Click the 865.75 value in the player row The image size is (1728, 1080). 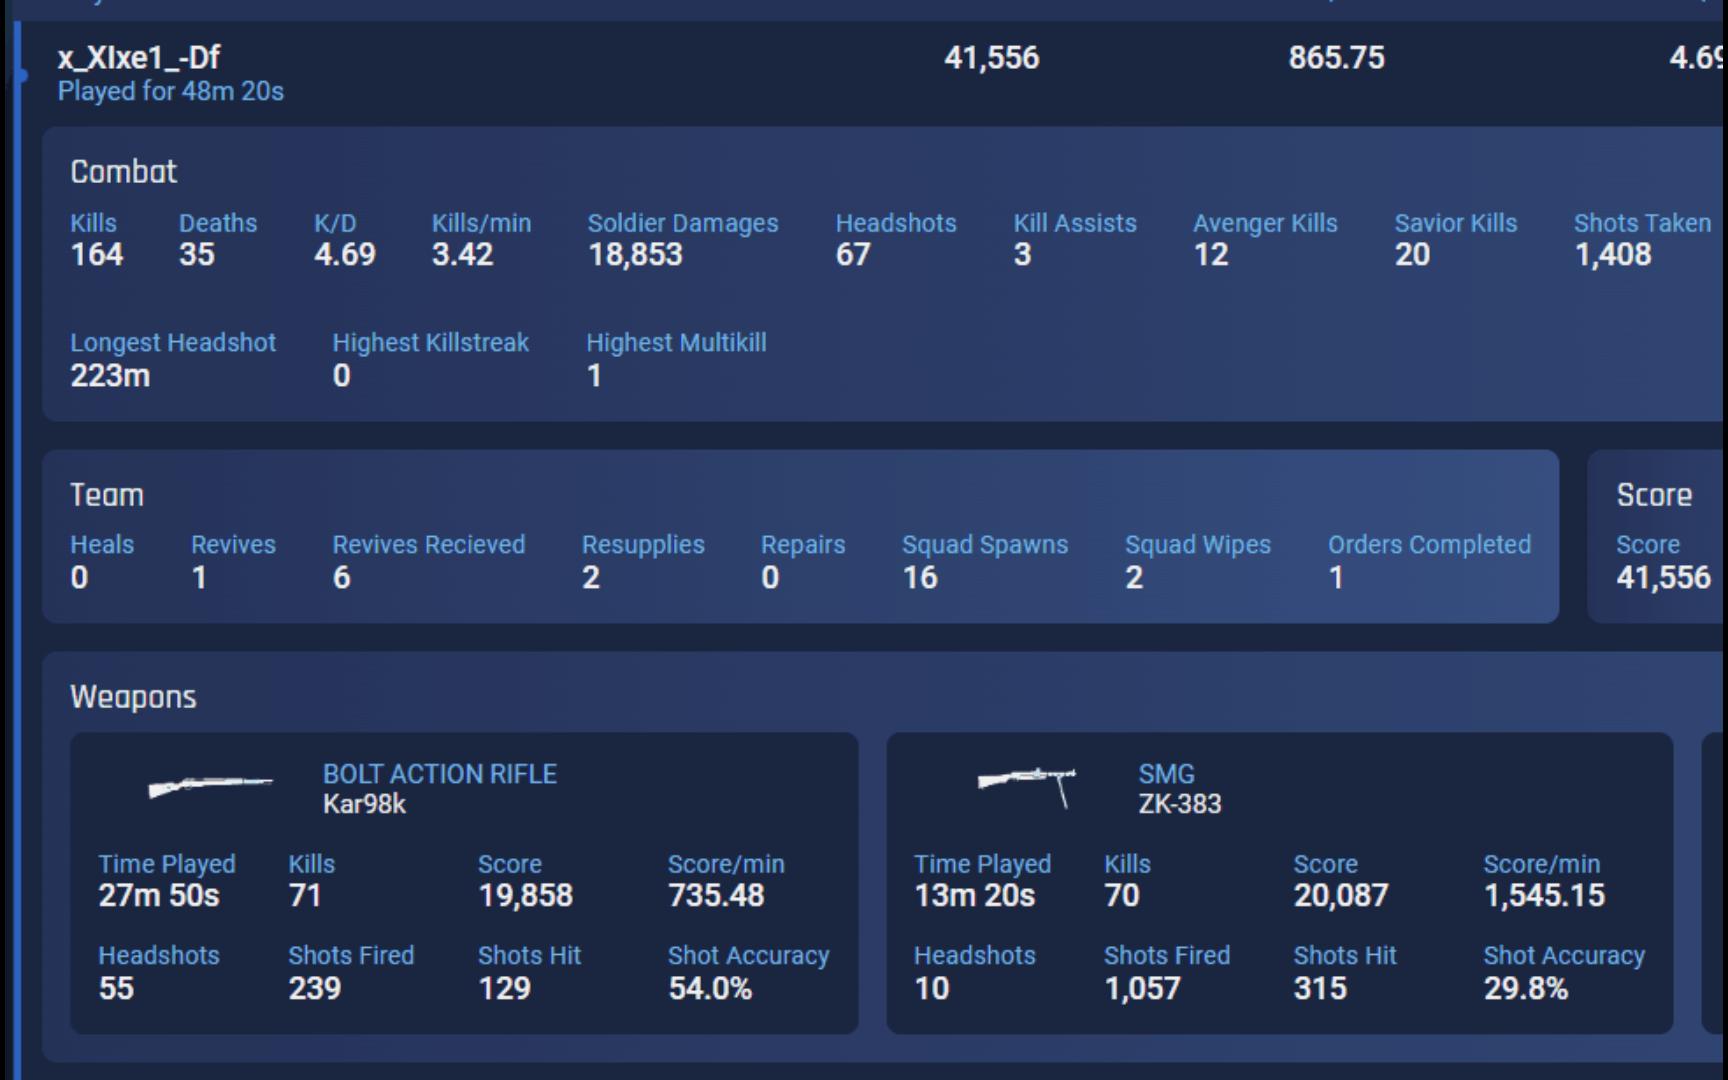pyautogui.click(x=1336, y=57)
